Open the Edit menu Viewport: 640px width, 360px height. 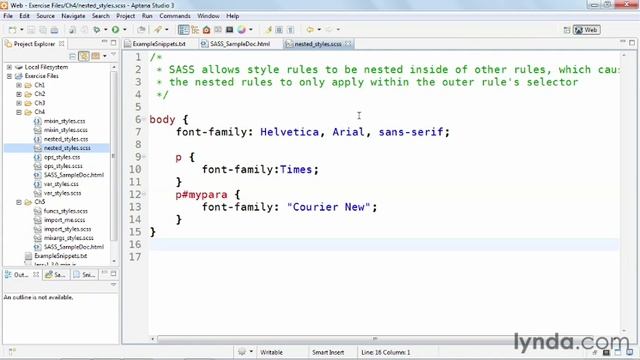coord(24,16)
